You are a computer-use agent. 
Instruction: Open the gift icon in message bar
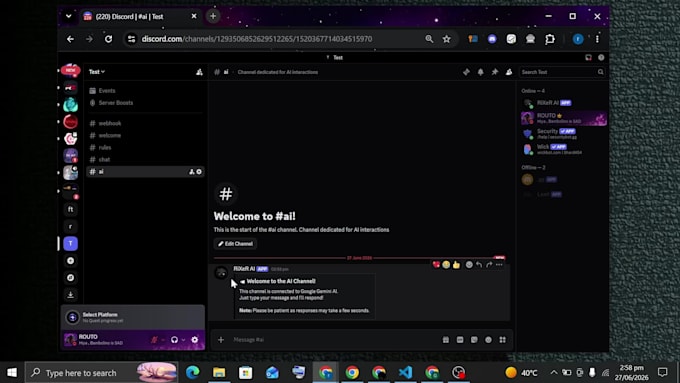point(446,340)
